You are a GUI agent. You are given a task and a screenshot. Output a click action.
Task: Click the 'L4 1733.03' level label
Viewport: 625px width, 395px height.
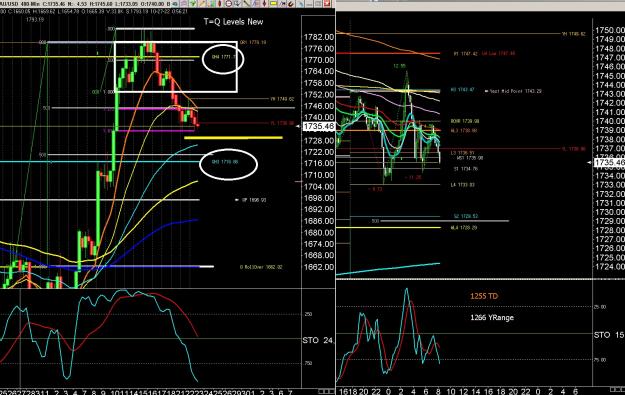click(x=463, y=185)
